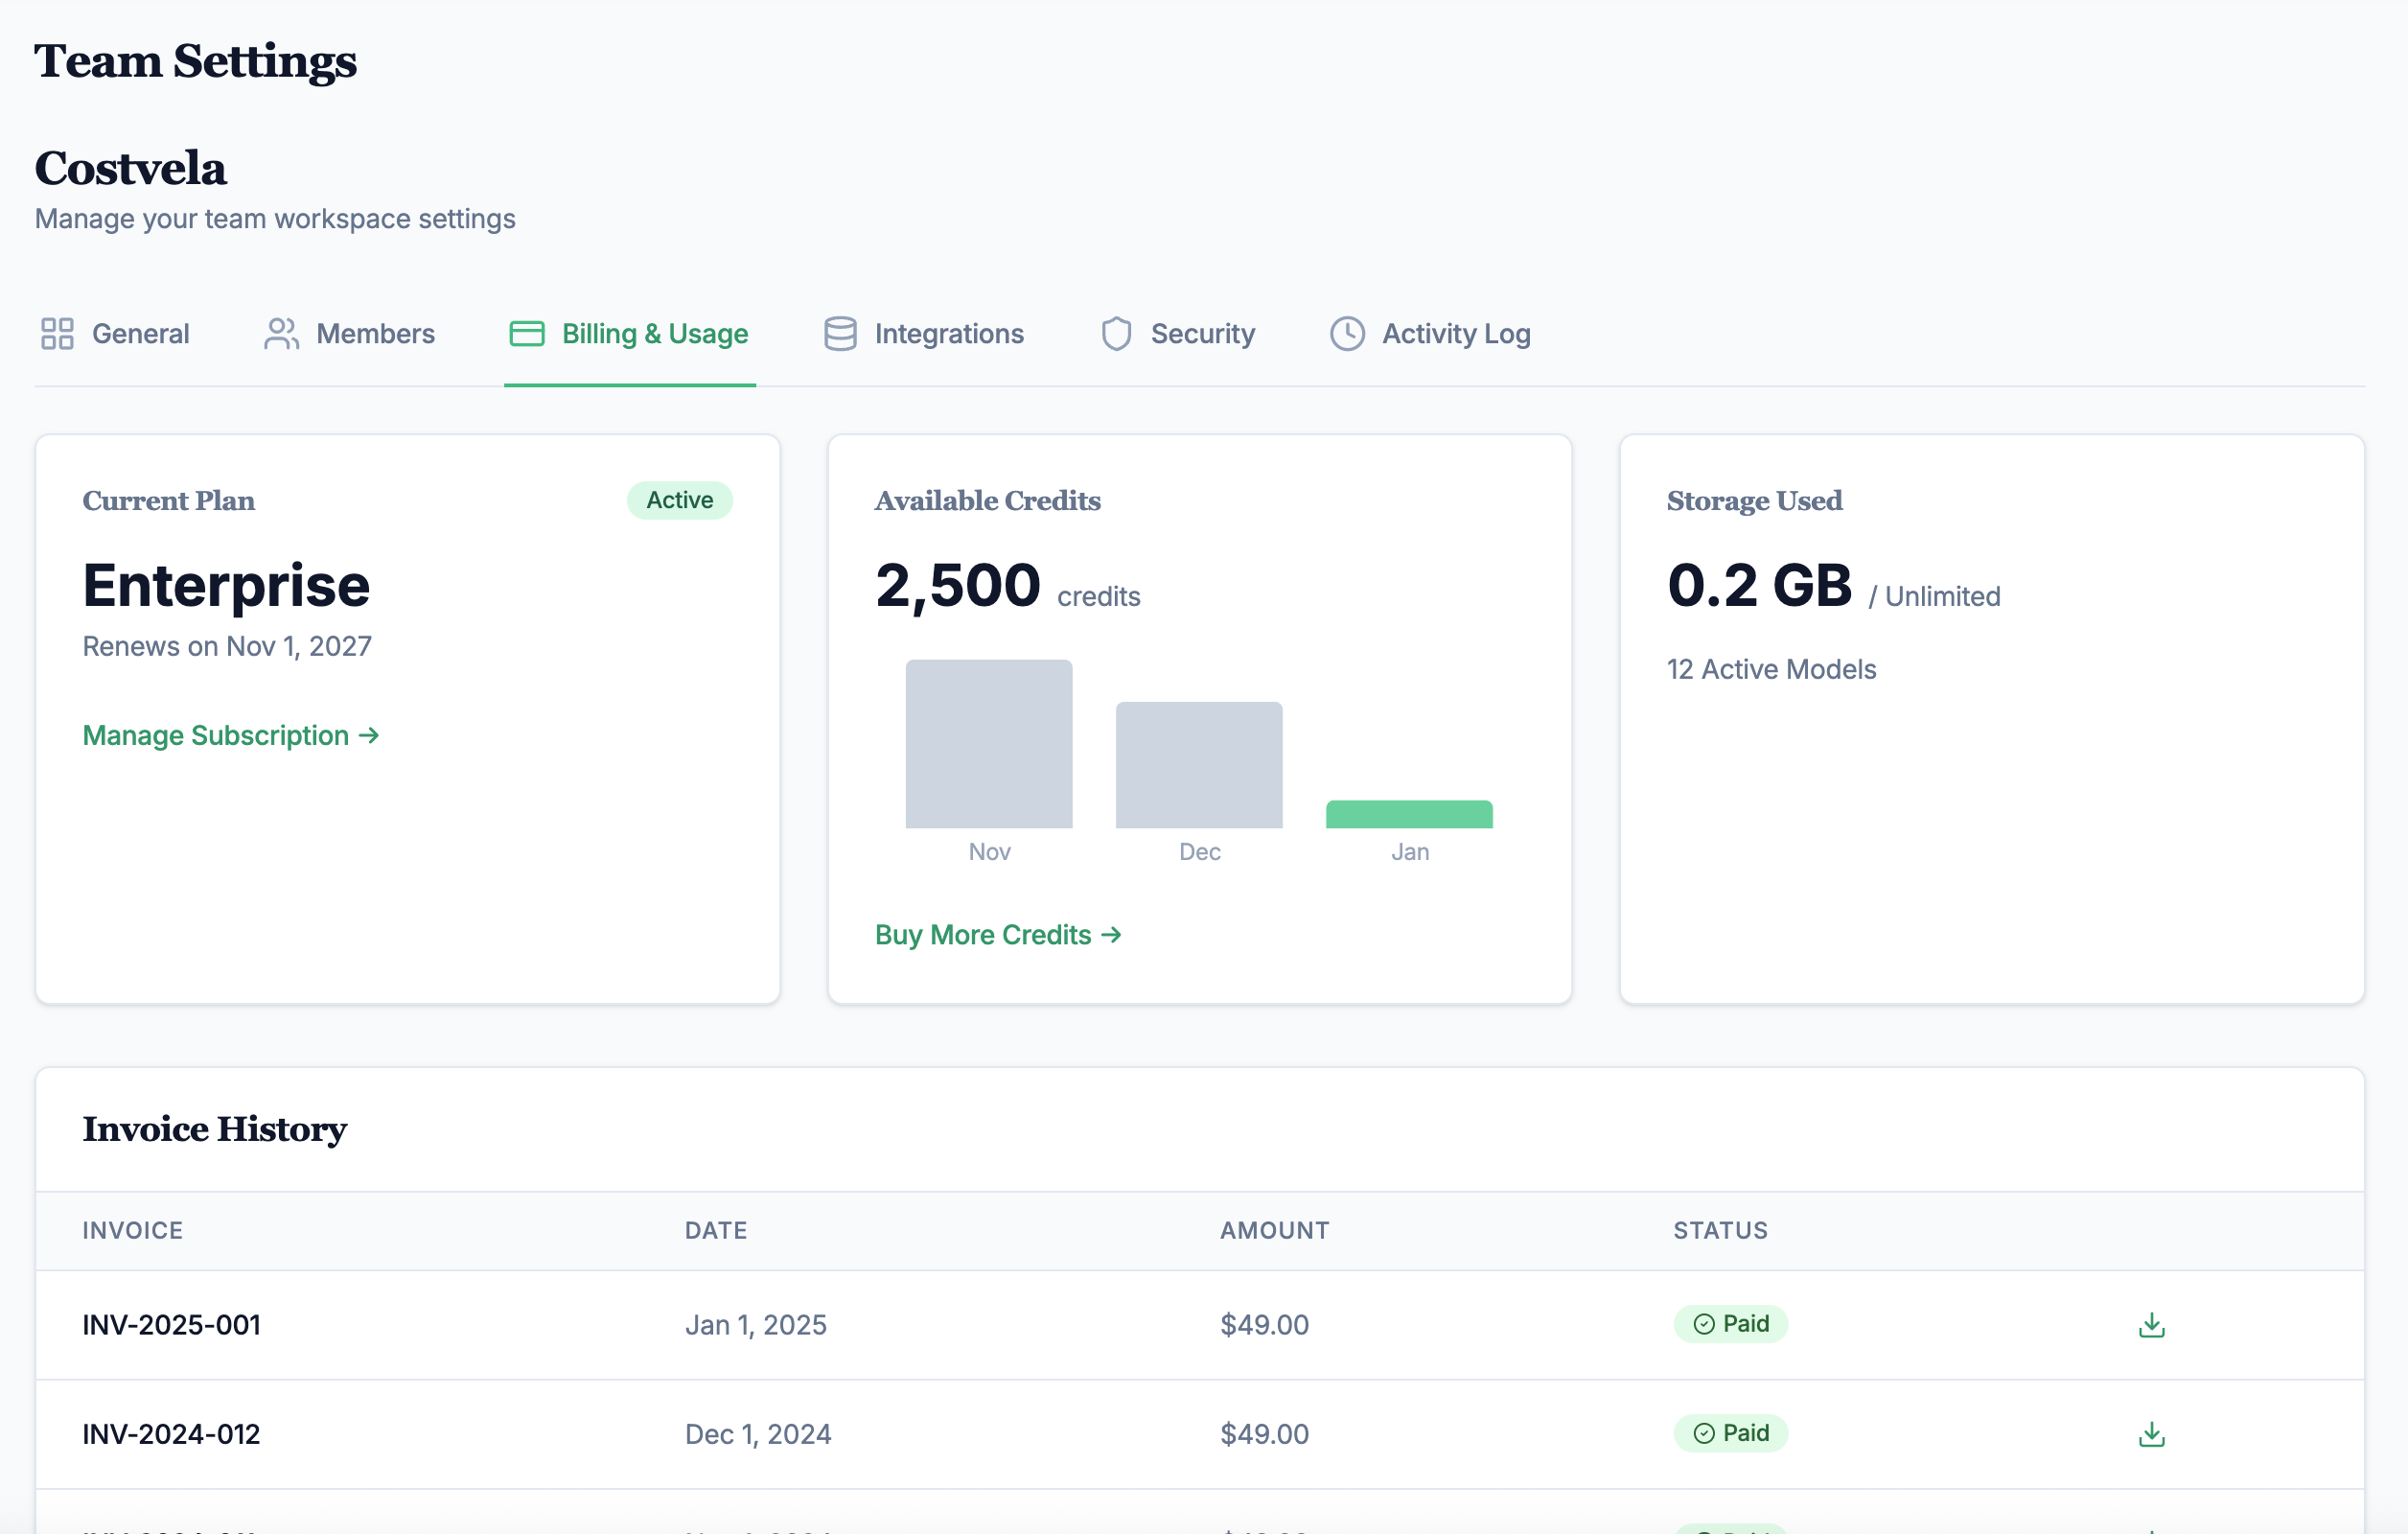Switch to the Members tab
The image size is (2408, 1534).
(x=375, y=333)
